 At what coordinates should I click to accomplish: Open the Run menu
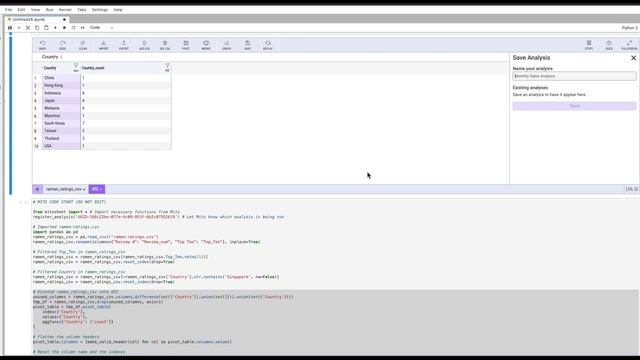[x=49, y=9]
